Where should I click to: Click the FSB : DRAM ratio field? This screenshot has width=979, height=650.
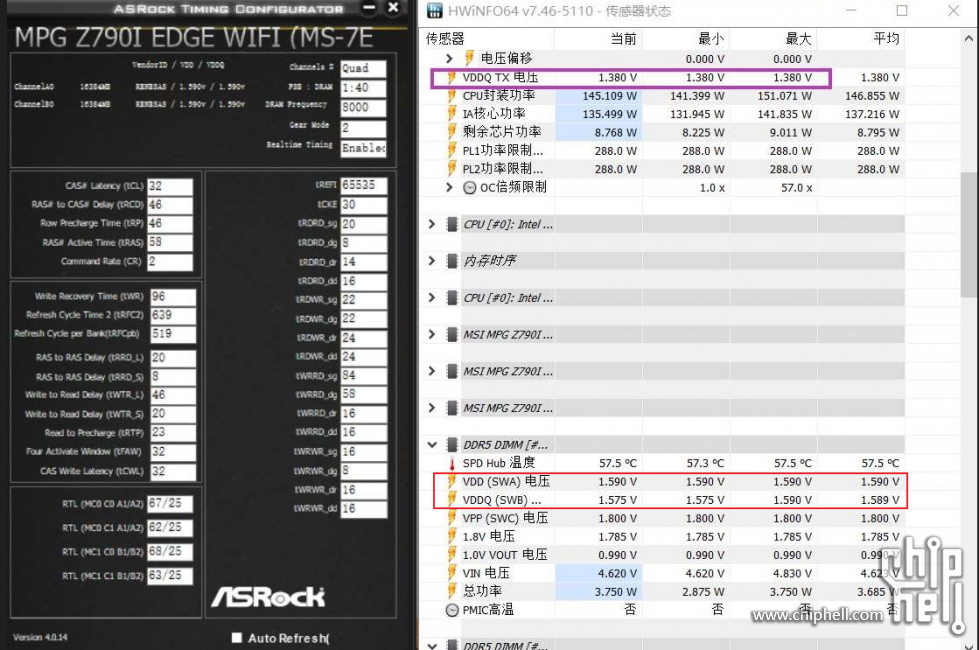coord(363,88)
